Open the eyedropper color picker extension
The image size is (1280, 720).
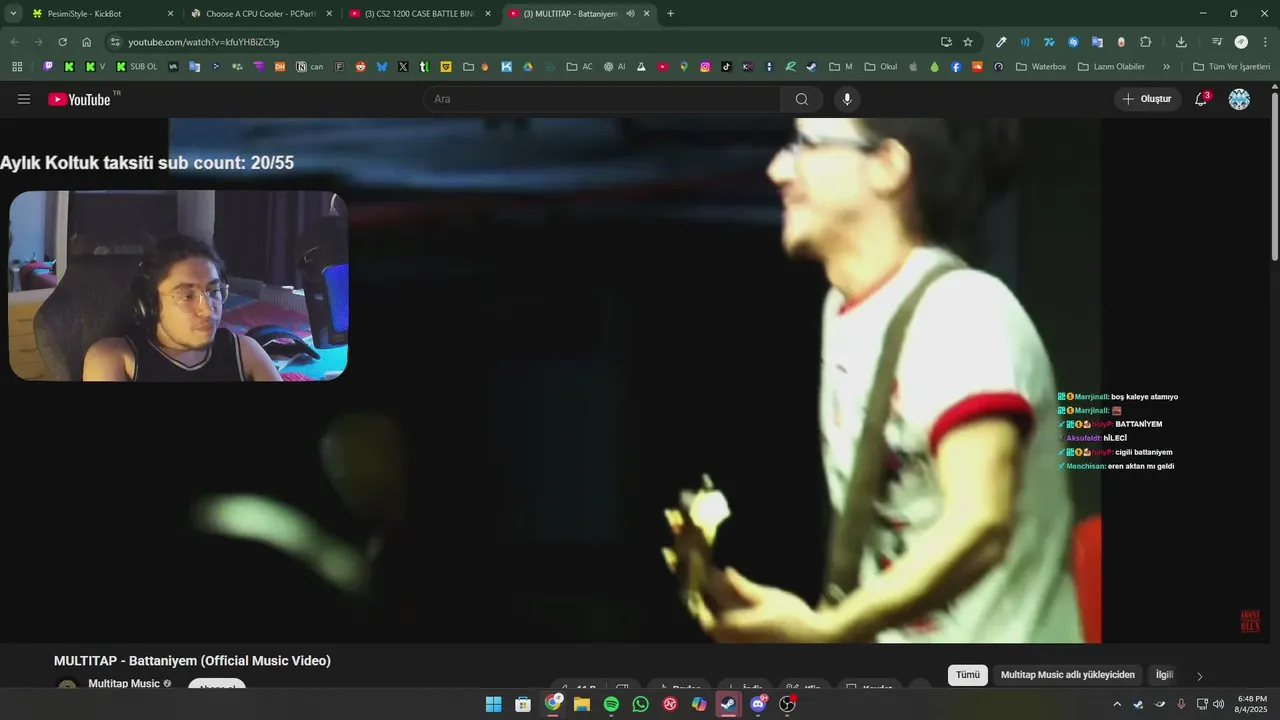1001,42
